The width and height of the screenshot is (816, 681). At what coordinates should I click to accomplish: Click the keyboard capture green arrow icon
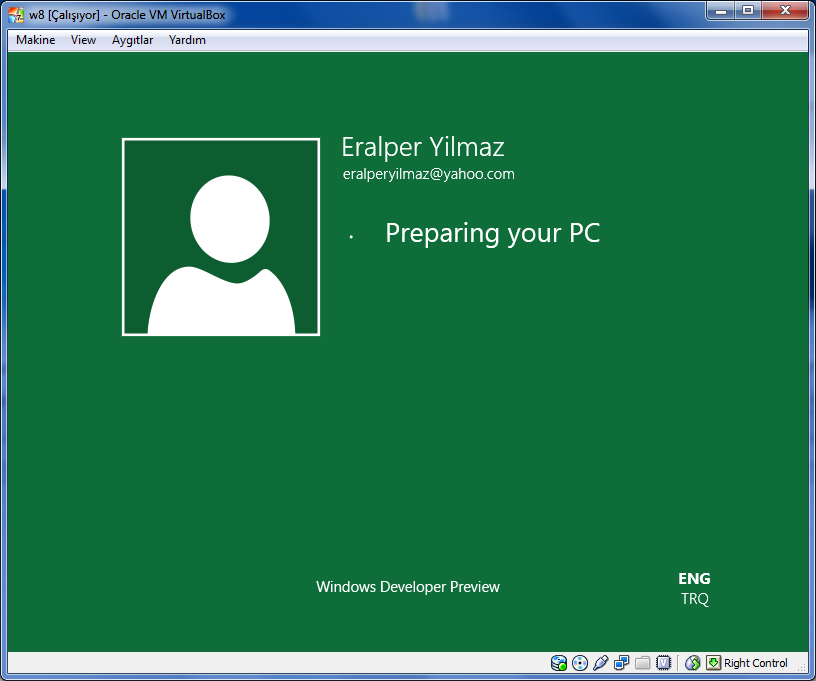point(713,663)
